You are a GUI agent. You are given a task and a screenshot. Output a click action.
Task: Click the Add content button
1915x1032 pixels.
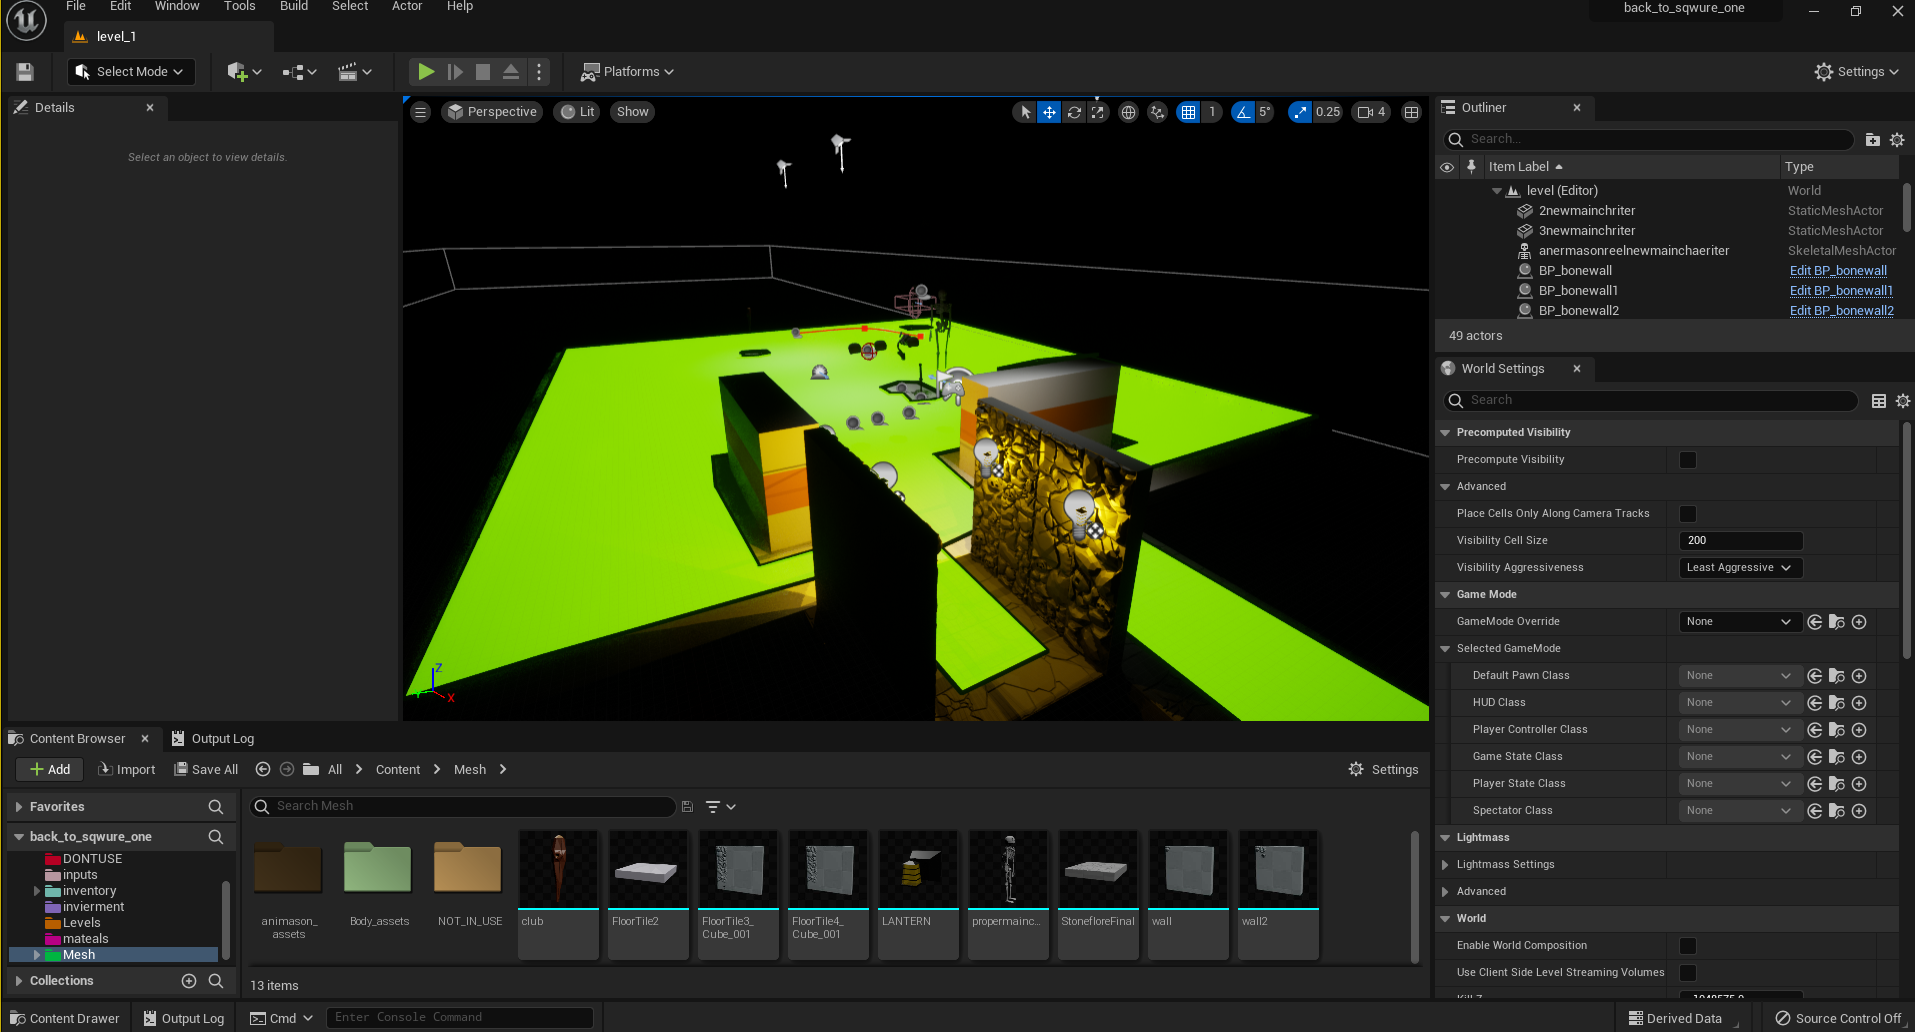click(x=49, y=769)
